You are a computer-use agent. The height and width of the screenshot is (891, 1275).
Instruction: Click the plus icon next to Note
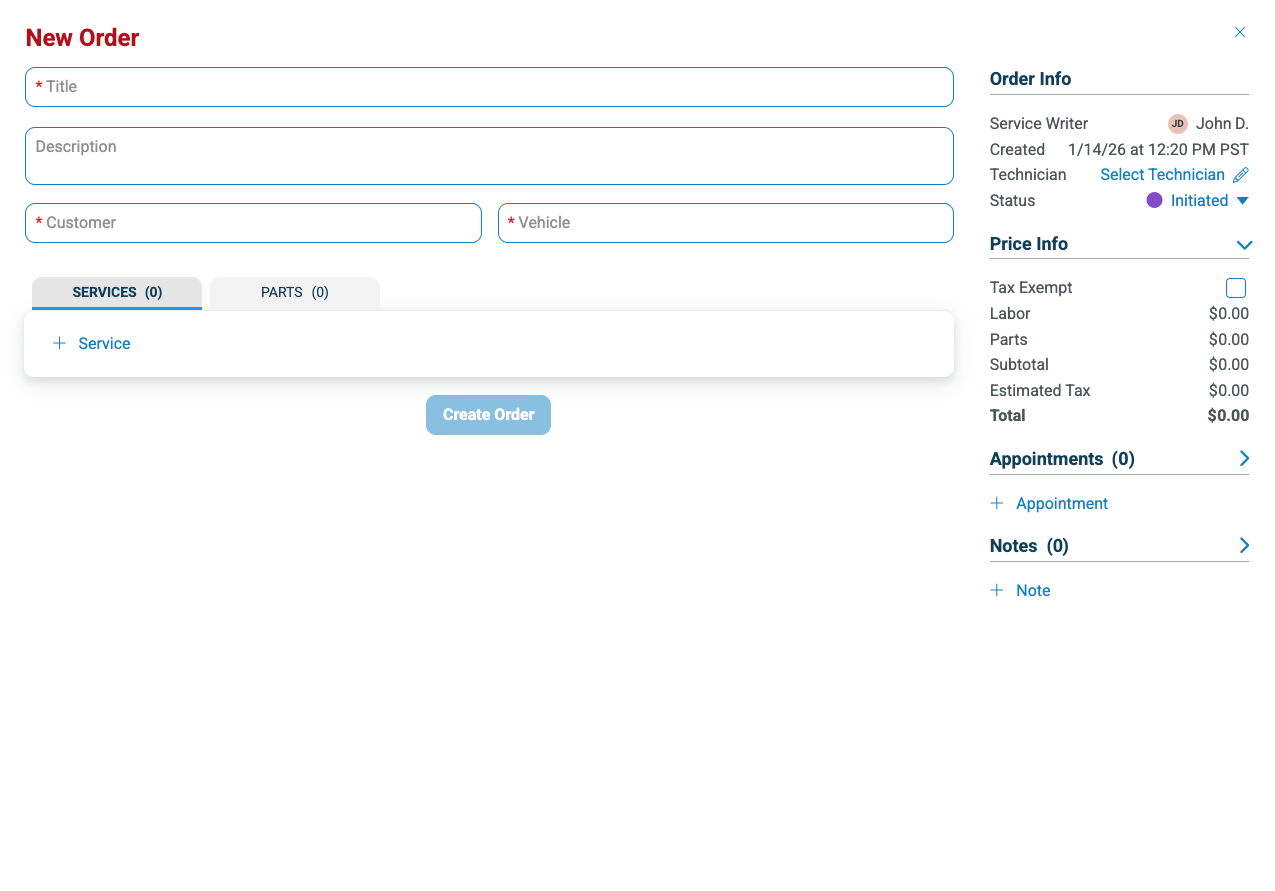click(x=996, y=590)
